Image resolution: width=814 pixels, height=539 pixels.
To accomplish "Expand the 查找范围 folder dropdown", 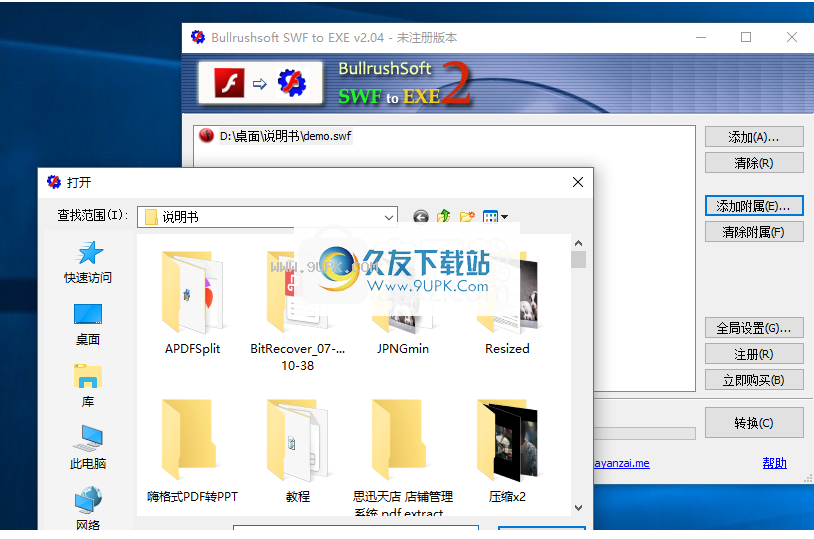I will pos(388,217).
